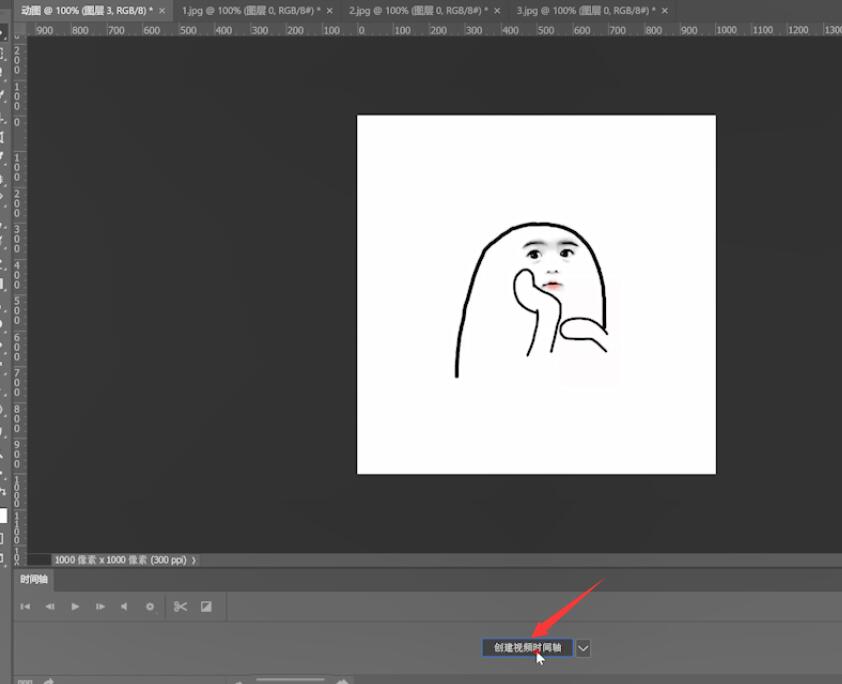Click the timeline zoom slider at bottom

[x=291, y=680]
